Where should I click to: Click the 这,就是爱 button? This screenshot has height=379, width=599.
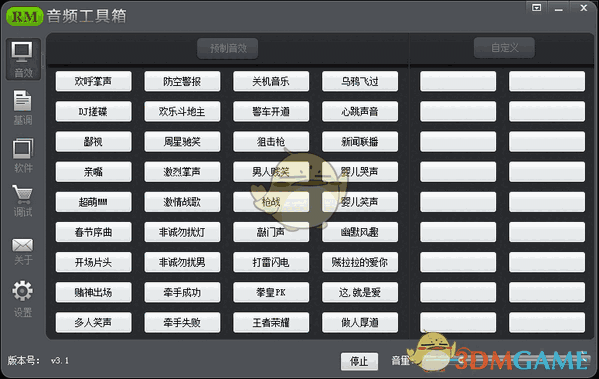(x=360, y=293)
